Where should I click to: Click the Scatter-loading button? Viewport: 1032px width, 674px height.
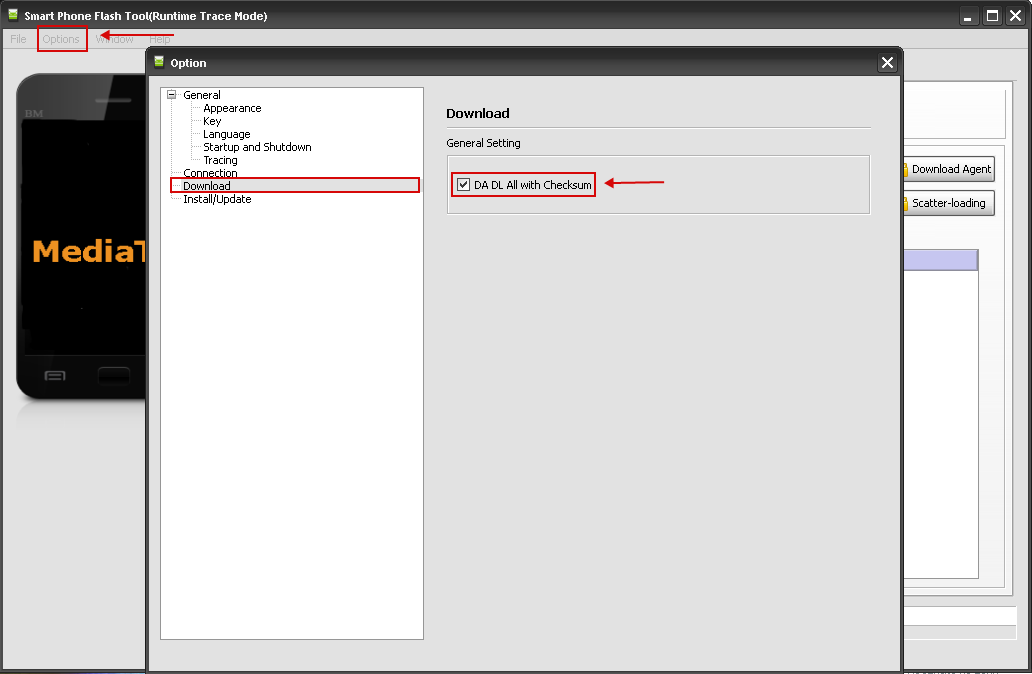pyautogui.click(x=946, y=203)
